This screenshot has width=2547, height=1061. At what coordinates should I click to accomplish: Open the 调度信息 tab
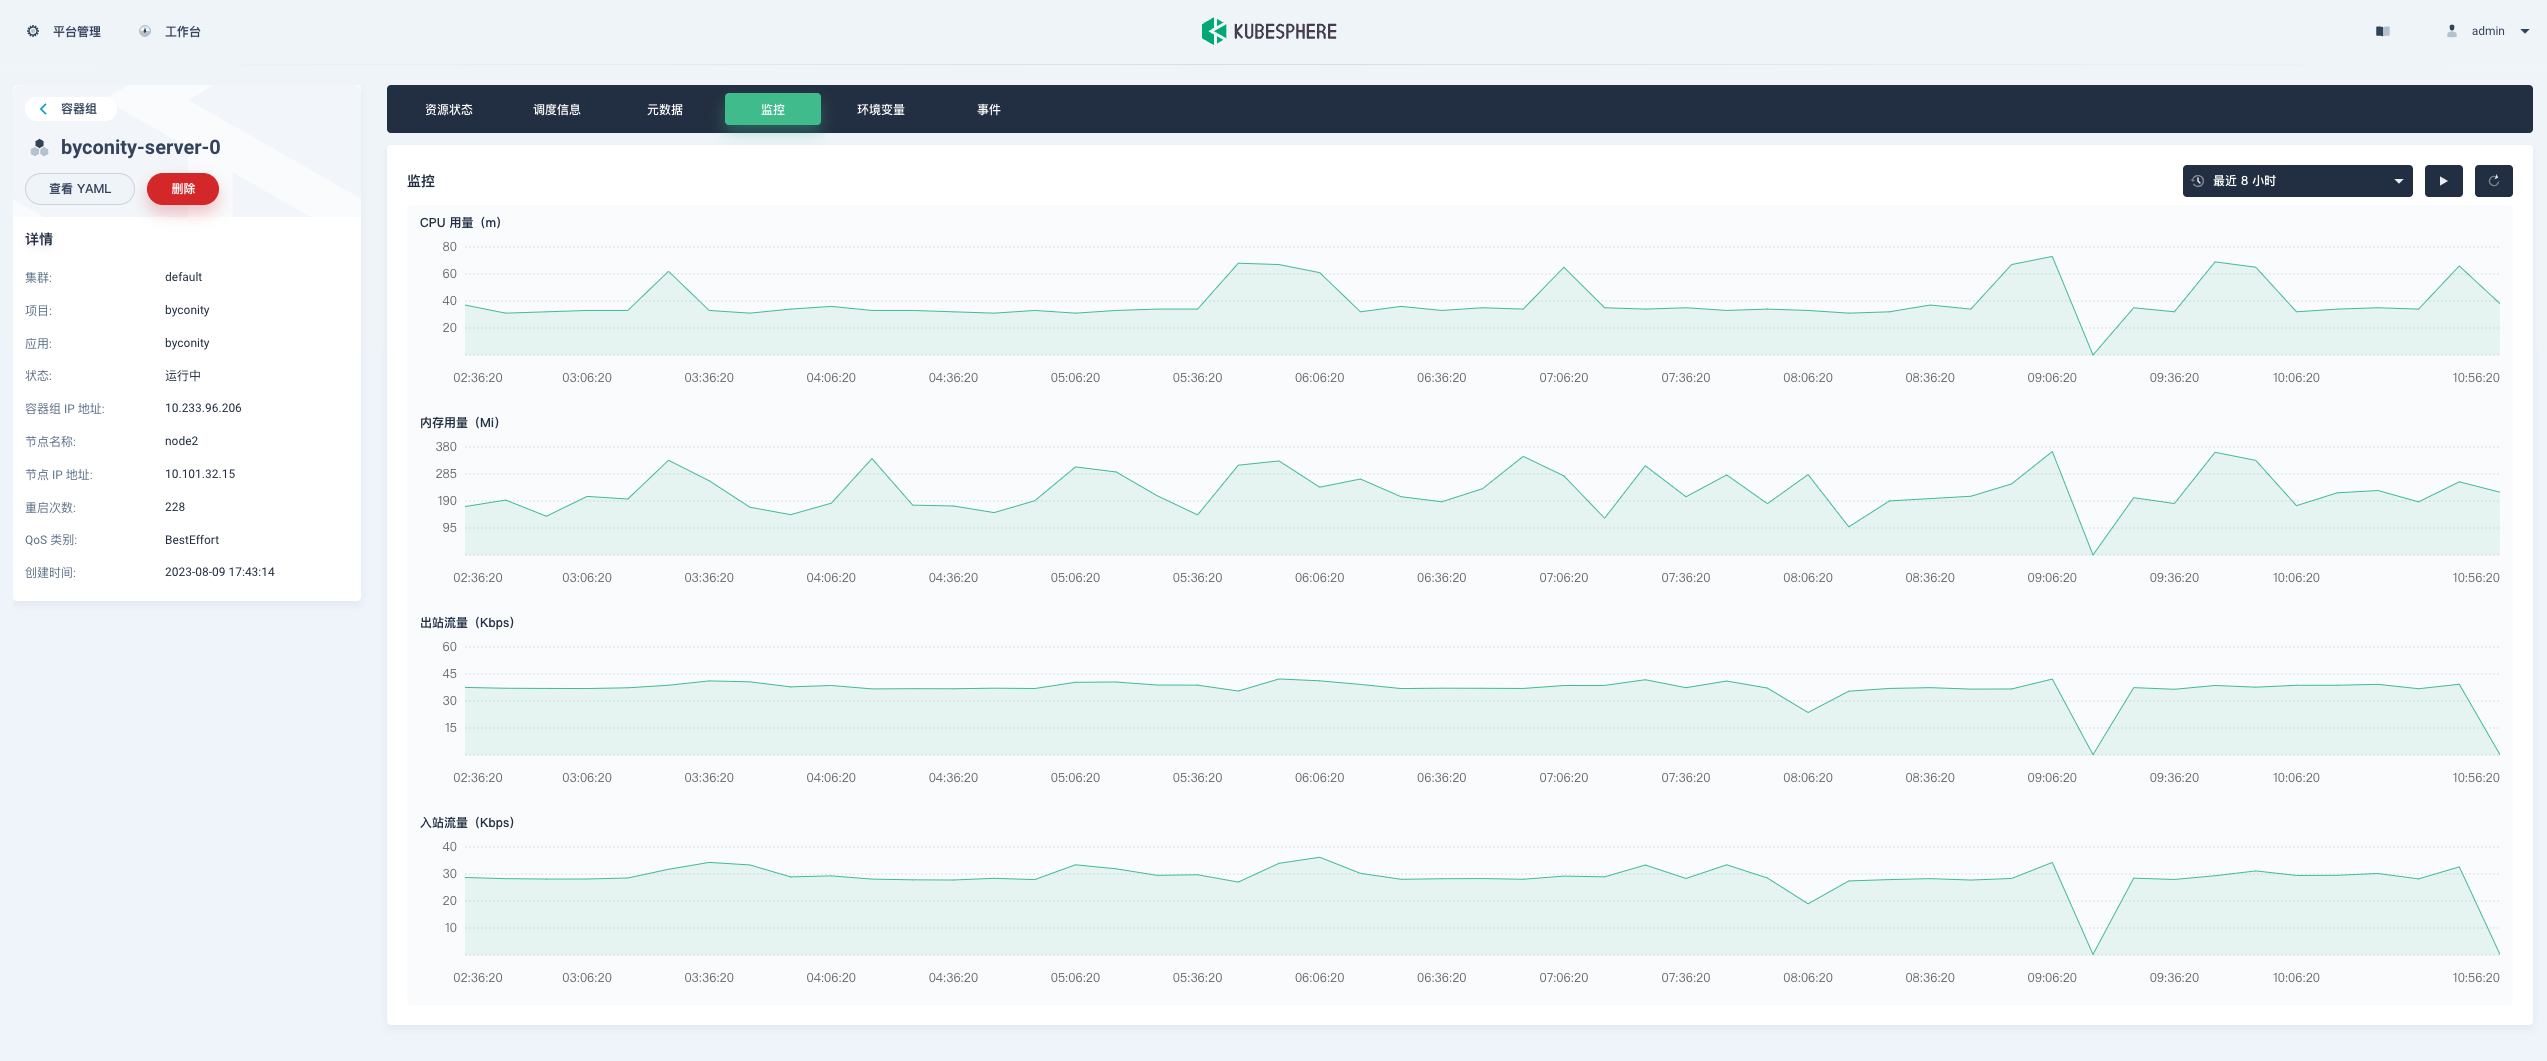click(556, 110)
